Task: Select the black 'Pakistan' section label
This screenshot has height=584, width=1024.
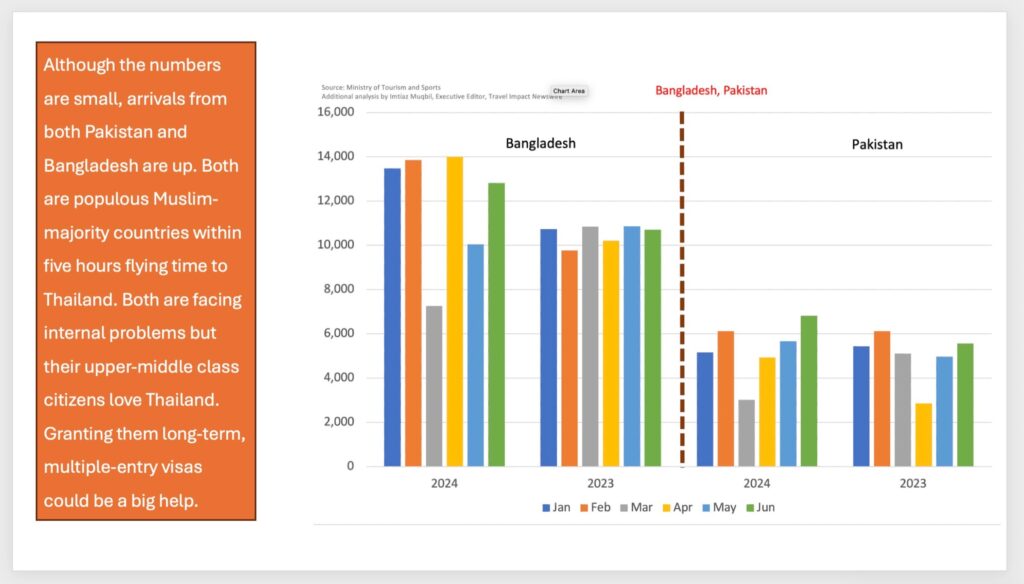Action: tap(877, 144)
